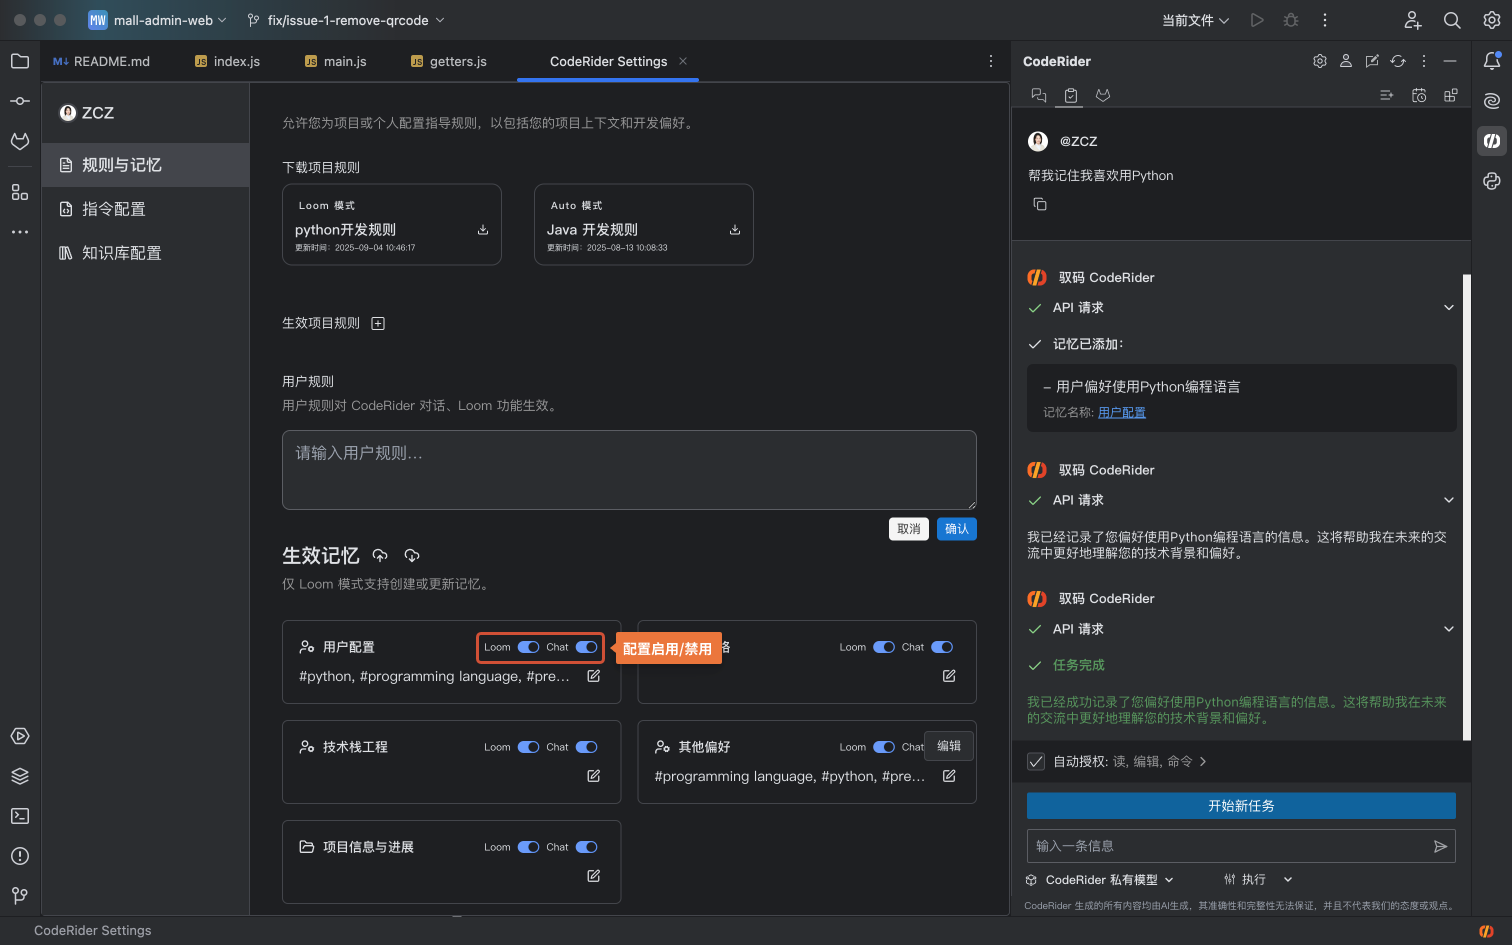1512x945 pixels.
Task: Edit the 用户配置 memory card
Action: [593, 676]
